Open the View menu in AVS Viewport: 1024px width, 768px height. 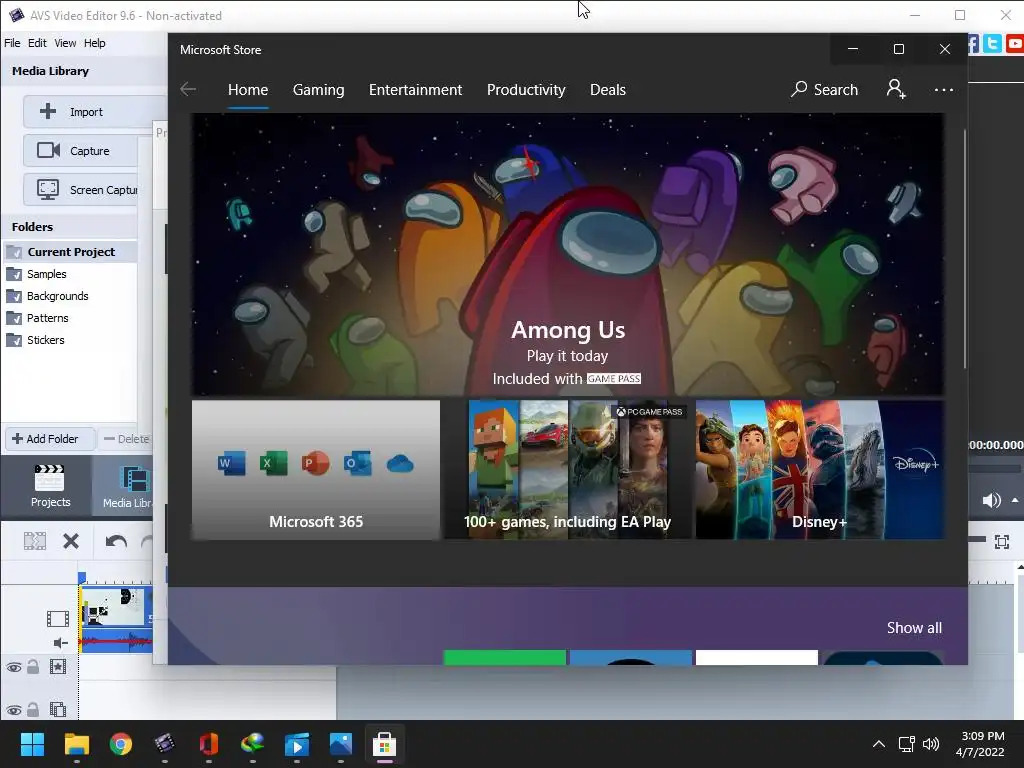coord(65,43)
